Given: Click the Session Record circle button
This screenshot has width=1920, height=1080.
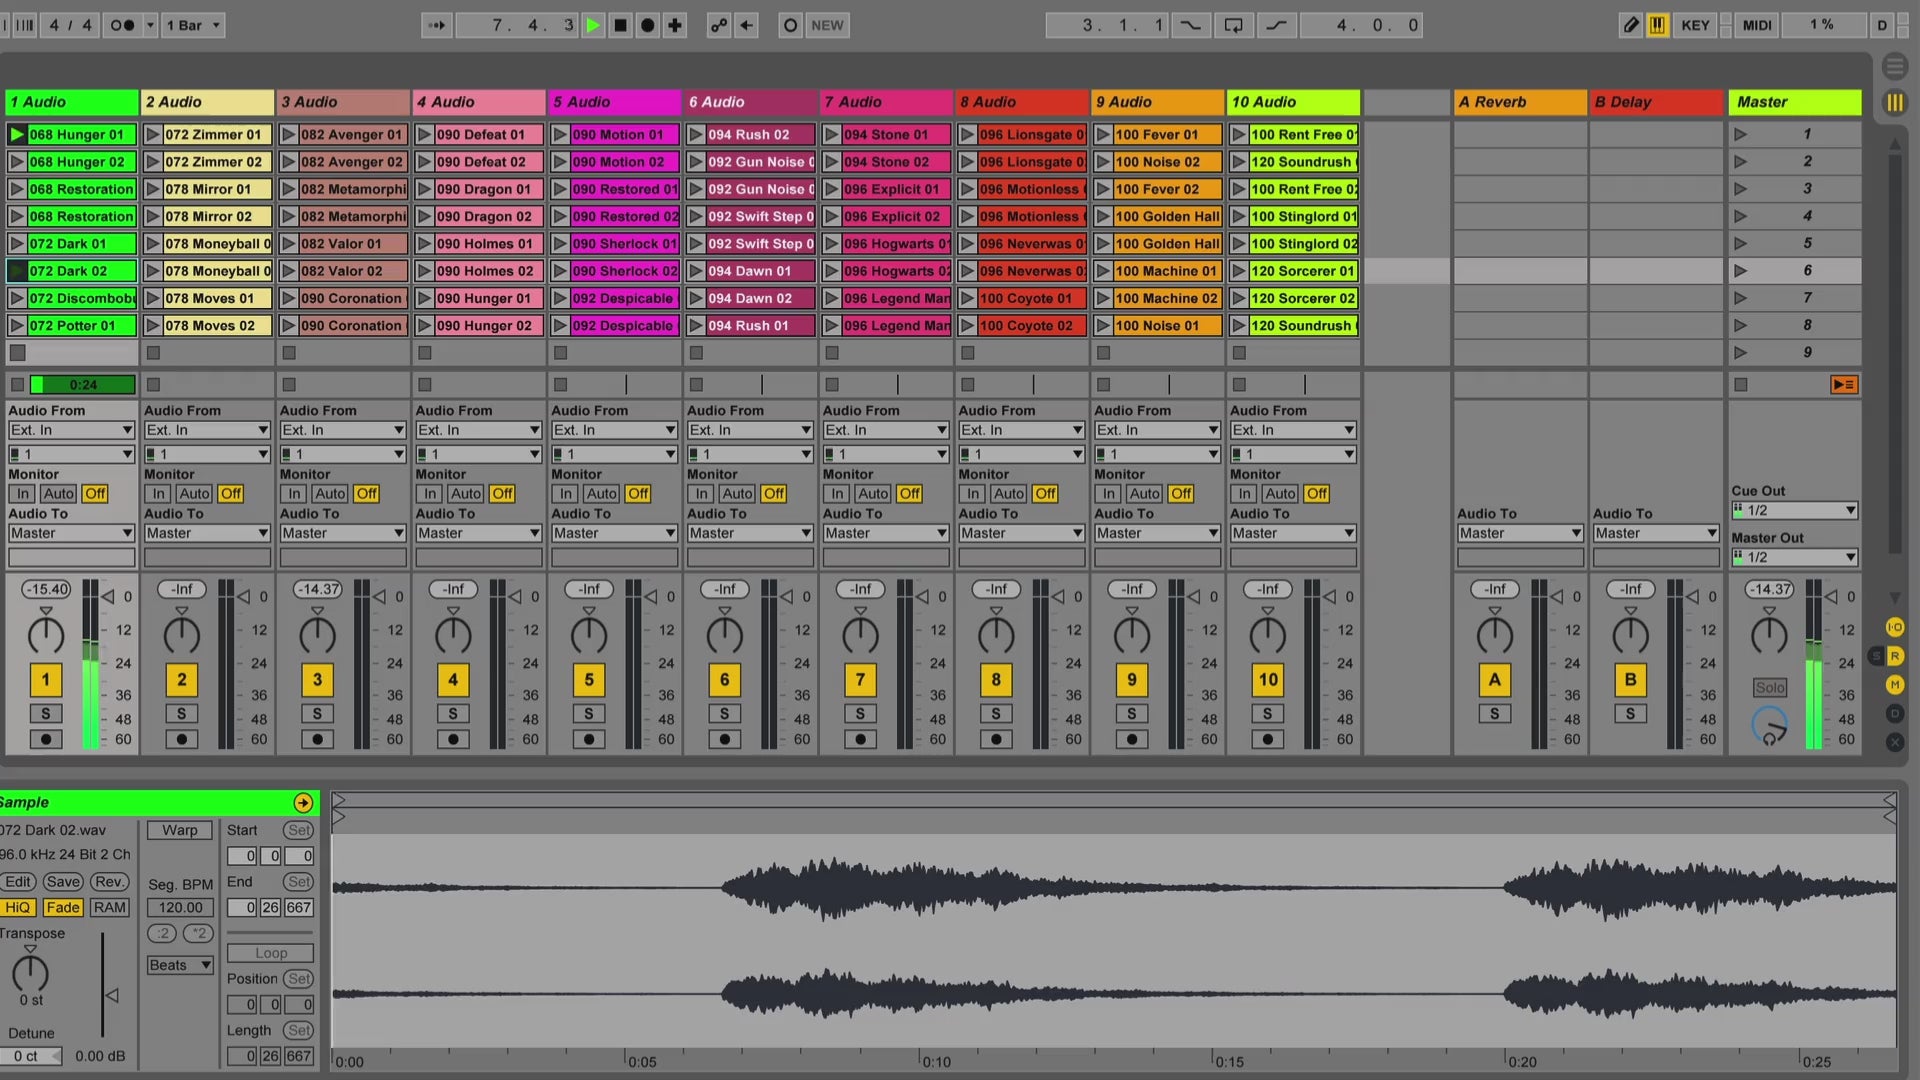Looking at the screenshot, I should point(790,25).
